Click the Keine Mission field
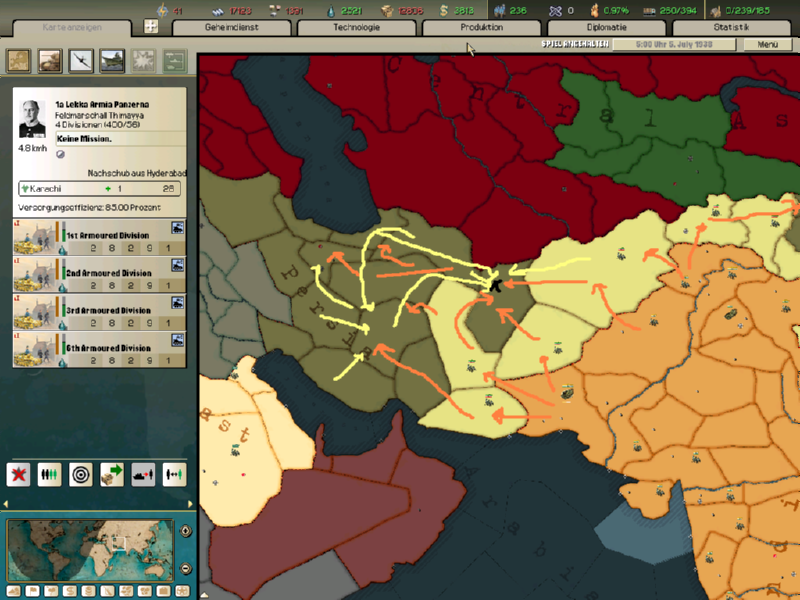 pos(120,139)
